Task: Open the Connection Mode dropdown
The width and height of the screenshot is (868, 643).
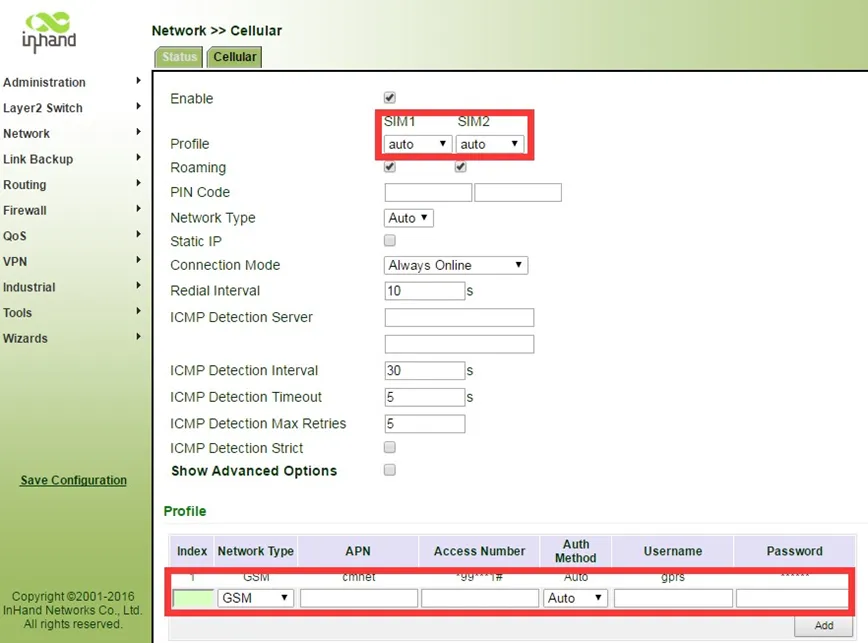Action: click(456, 266)
